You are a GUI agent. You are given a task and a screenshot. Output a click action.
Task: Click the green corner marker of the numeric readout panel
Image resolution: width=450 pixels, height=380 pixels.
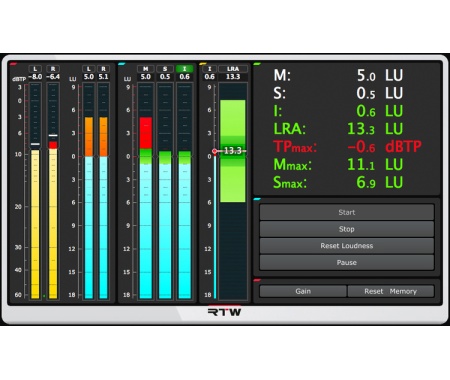[x=257, y=64]
